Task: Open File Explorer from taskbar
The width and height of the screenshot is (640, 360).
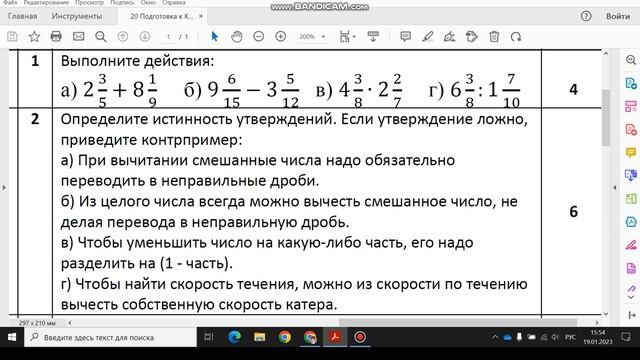Action: (x=260, y=337)
